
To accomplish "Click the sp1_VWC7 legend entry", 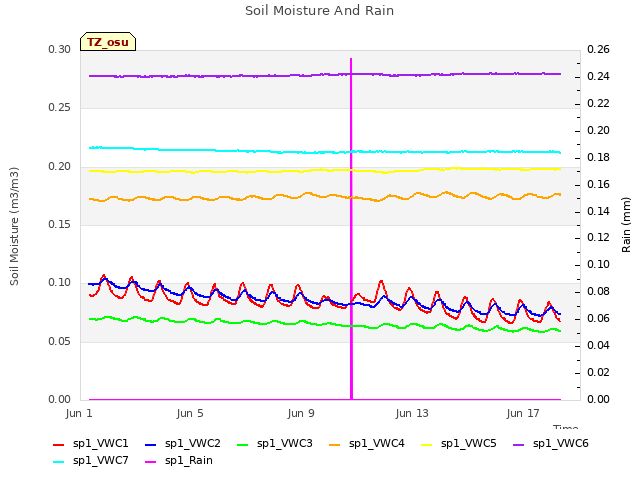I will coord(91,461).
